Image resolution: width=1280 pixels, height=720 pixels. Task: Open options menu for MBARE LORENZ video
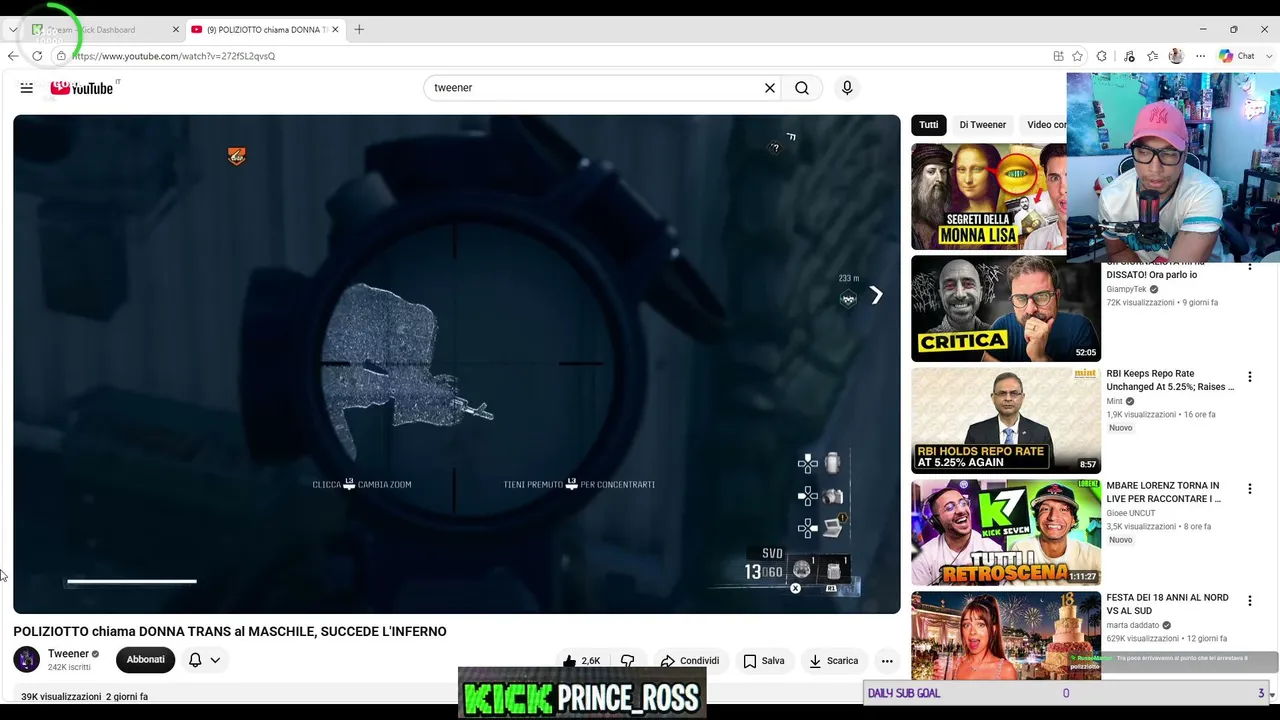click(x=1249, y=489)
